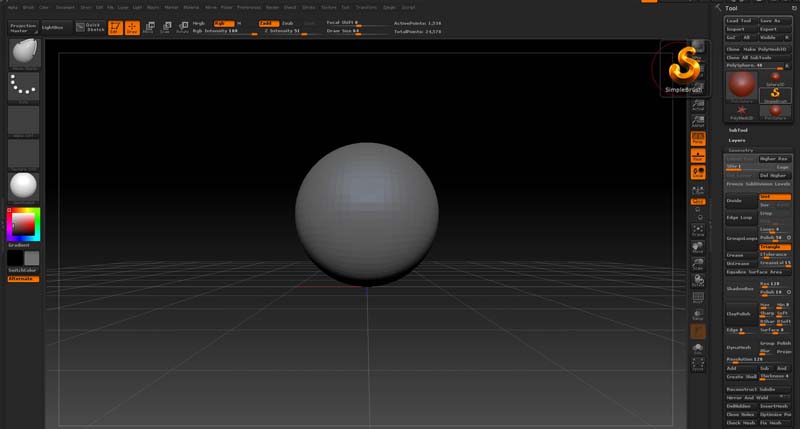Click the Load Tool button

pyautogui.click(x=742, y=21)
